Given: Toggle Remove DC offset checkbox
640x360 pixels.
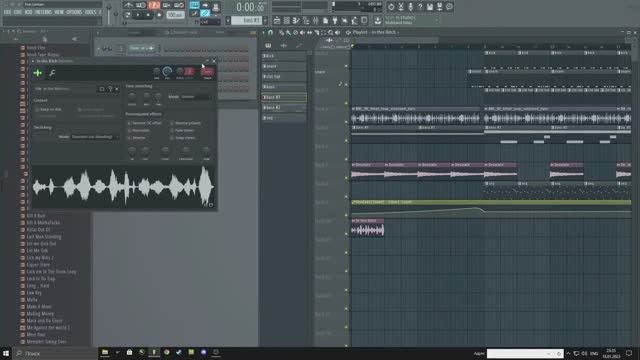Looking at the screenshot, I should pos(129,123).
